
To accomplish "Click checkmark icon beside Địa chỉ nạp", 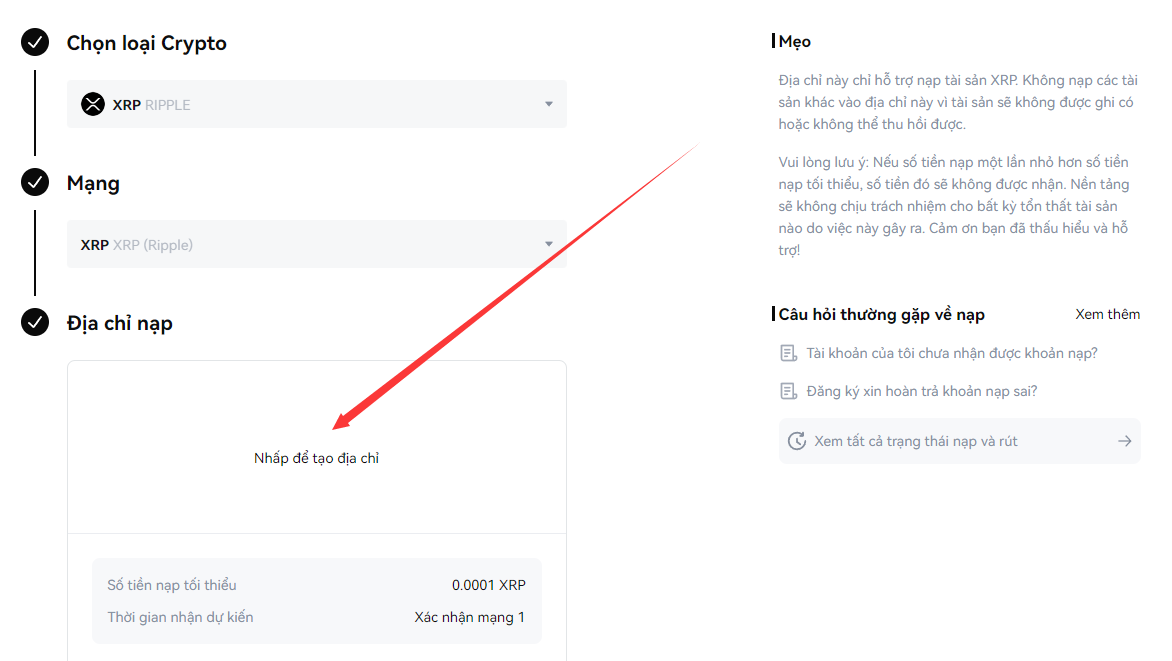I will coord(35,323).
